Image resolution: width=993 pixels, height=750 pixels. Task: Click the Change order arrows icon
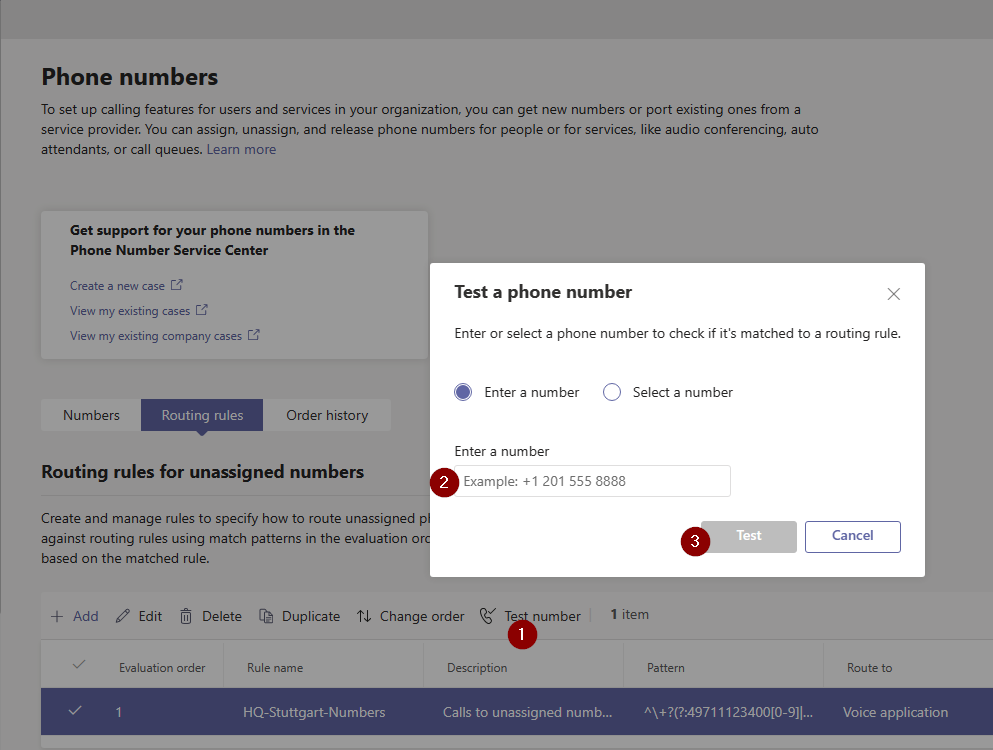coord(364,616)
